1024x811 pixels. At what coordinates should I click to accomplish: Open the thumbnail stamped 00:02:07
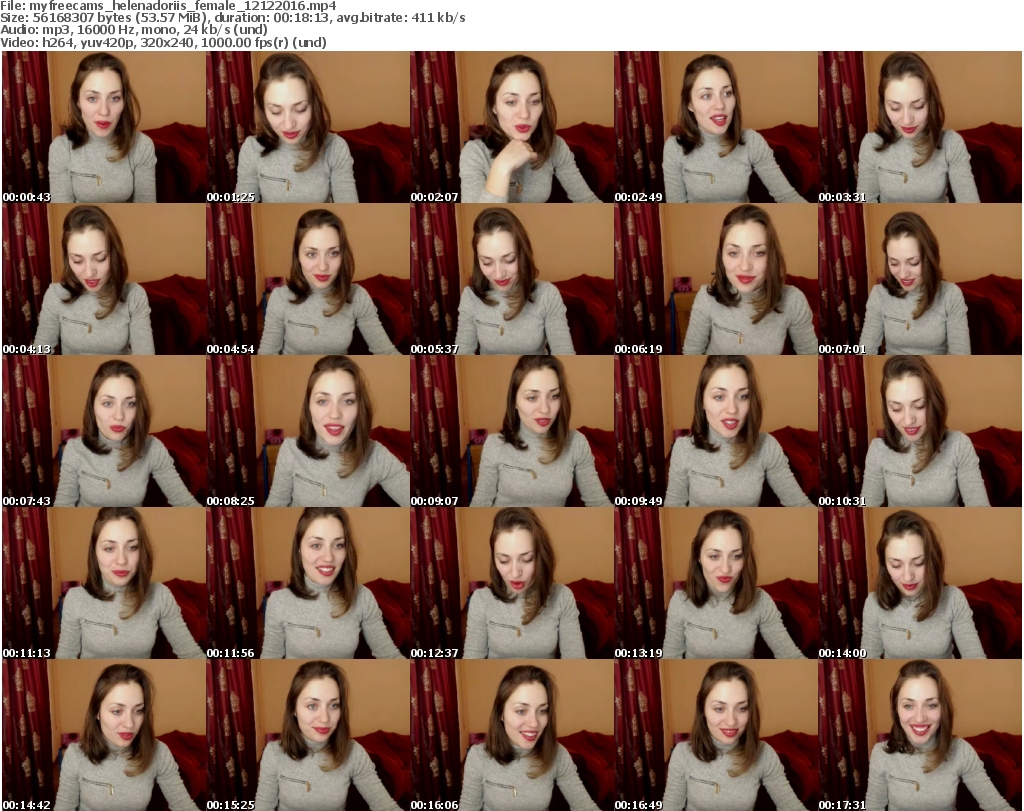512,127
